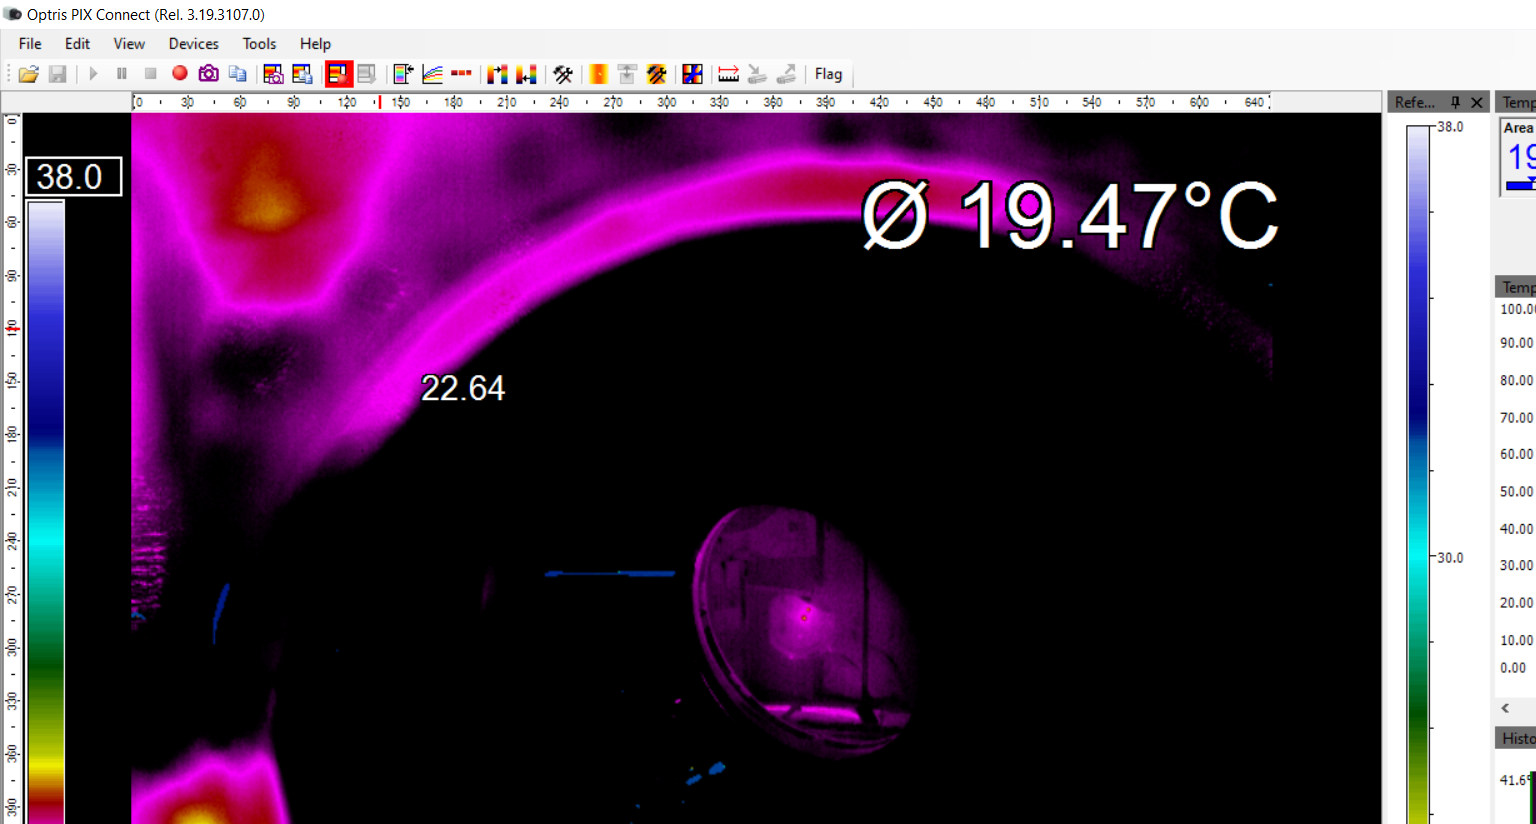Click the crossed hammers tools icon
The height and width of the screenshot is (824, 1536).
pyautogui.click(x=563, y=74)
